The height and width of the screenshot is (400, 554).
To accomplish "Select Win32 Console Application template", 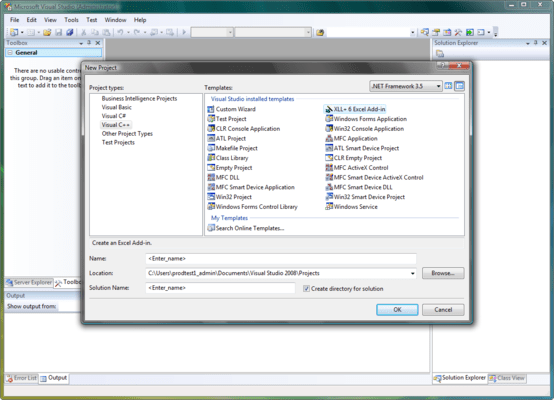I will 365,129.
